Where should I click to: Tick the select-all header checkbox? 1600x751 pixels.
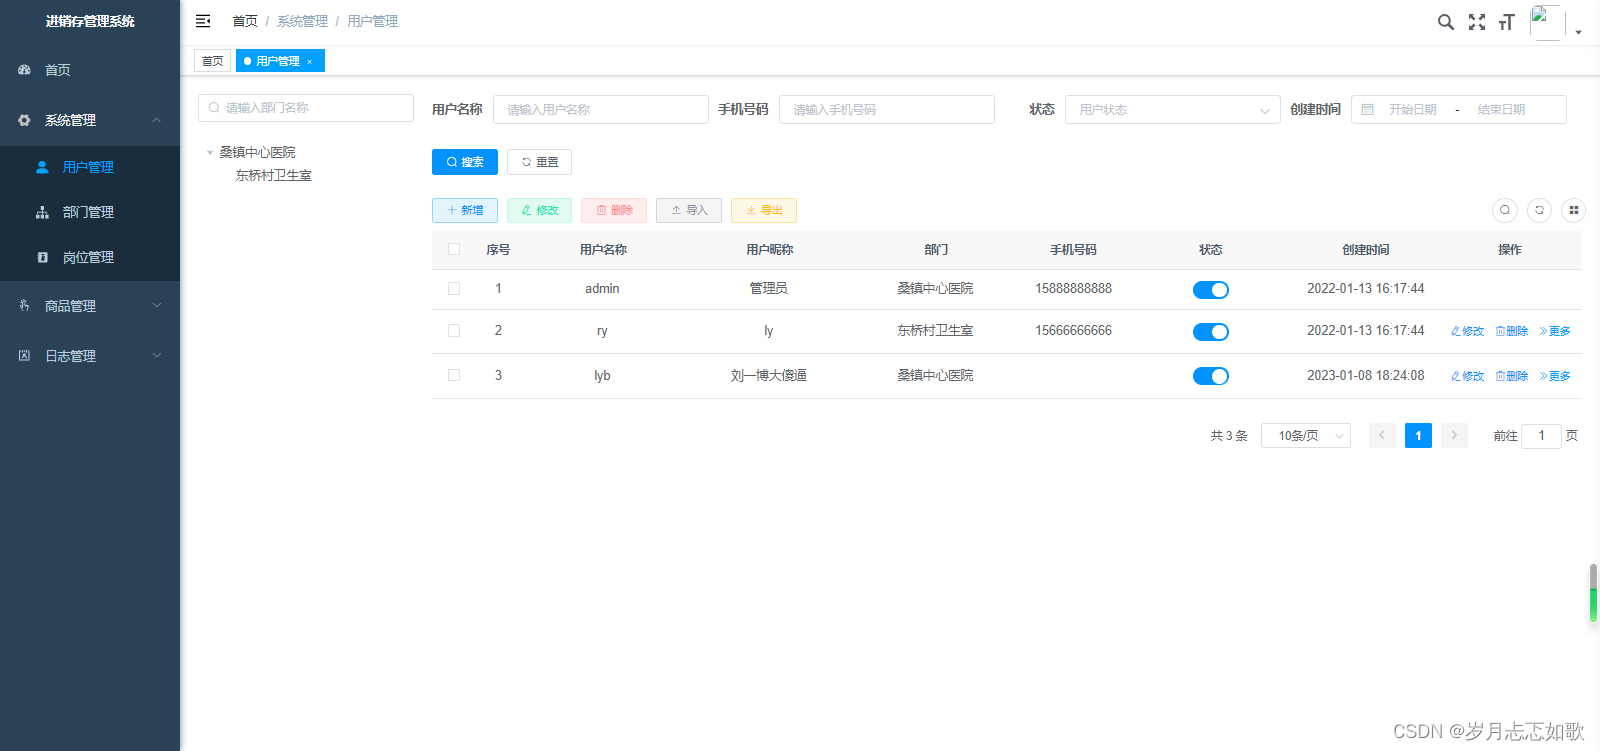454,249
